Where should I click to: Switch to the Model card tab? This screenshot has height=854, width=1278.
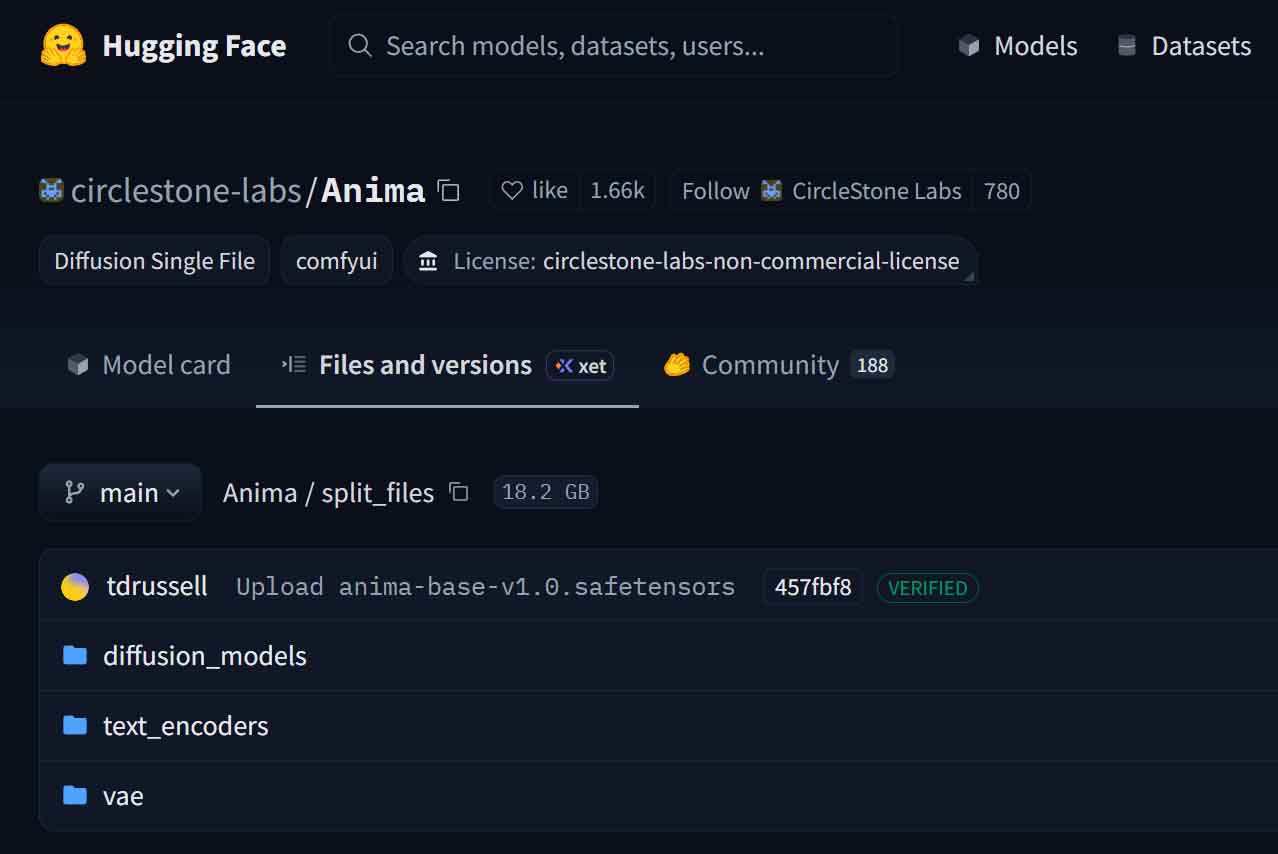click(148, 365)
